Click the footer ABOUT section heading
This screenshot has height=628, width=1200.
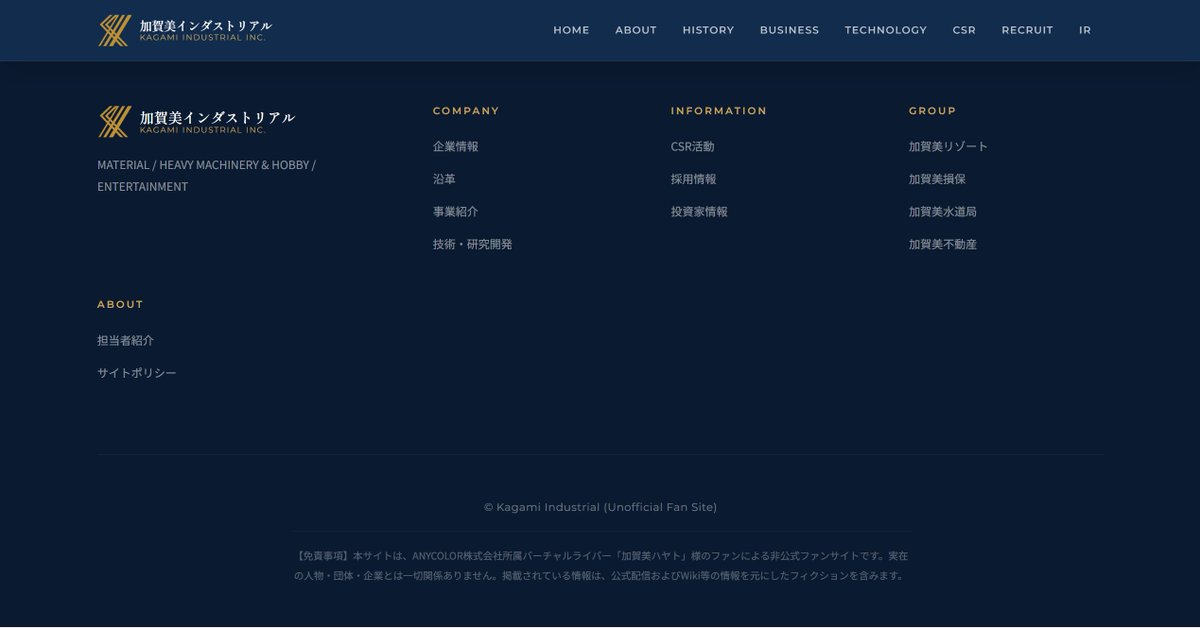click(x=120, y=304)
